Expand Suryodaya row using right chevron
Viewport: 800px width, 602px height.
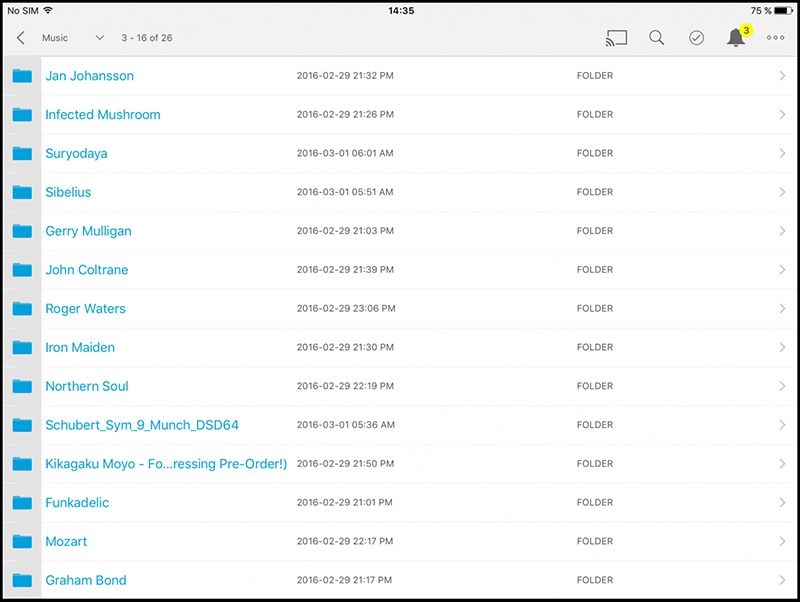point(782,154)
